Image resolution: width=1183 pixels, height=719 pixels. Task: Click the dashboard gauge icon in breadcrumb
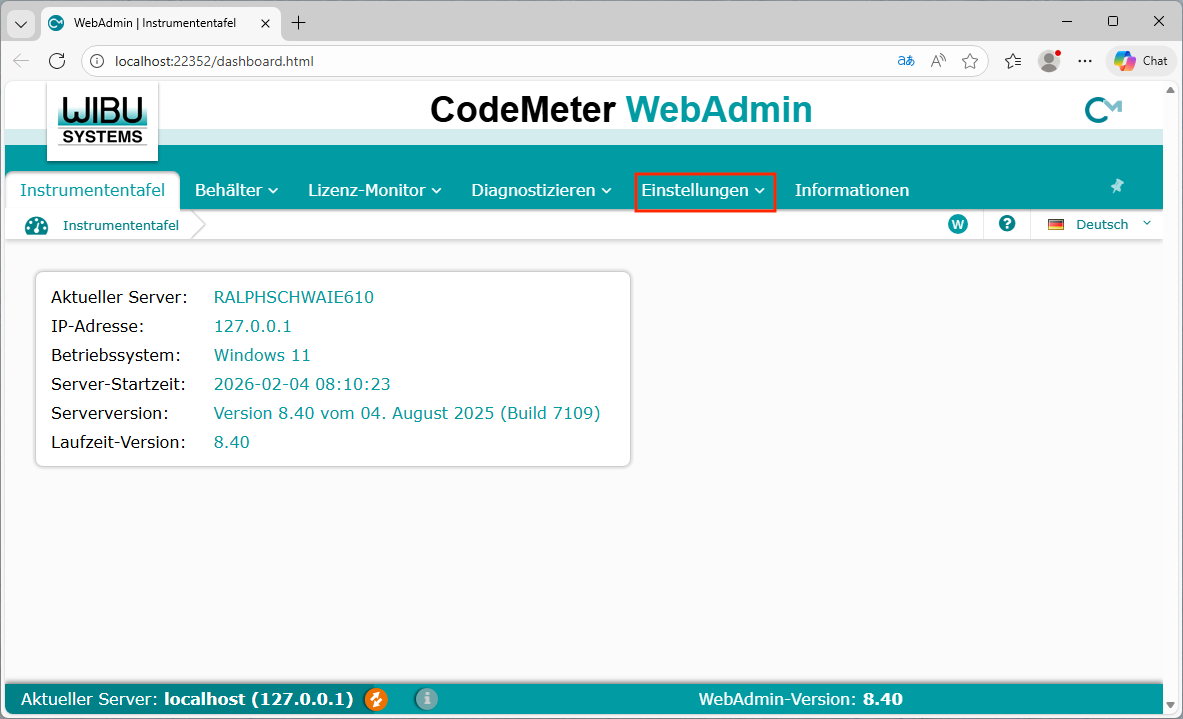pyautogui.click(x=37, y=226)
